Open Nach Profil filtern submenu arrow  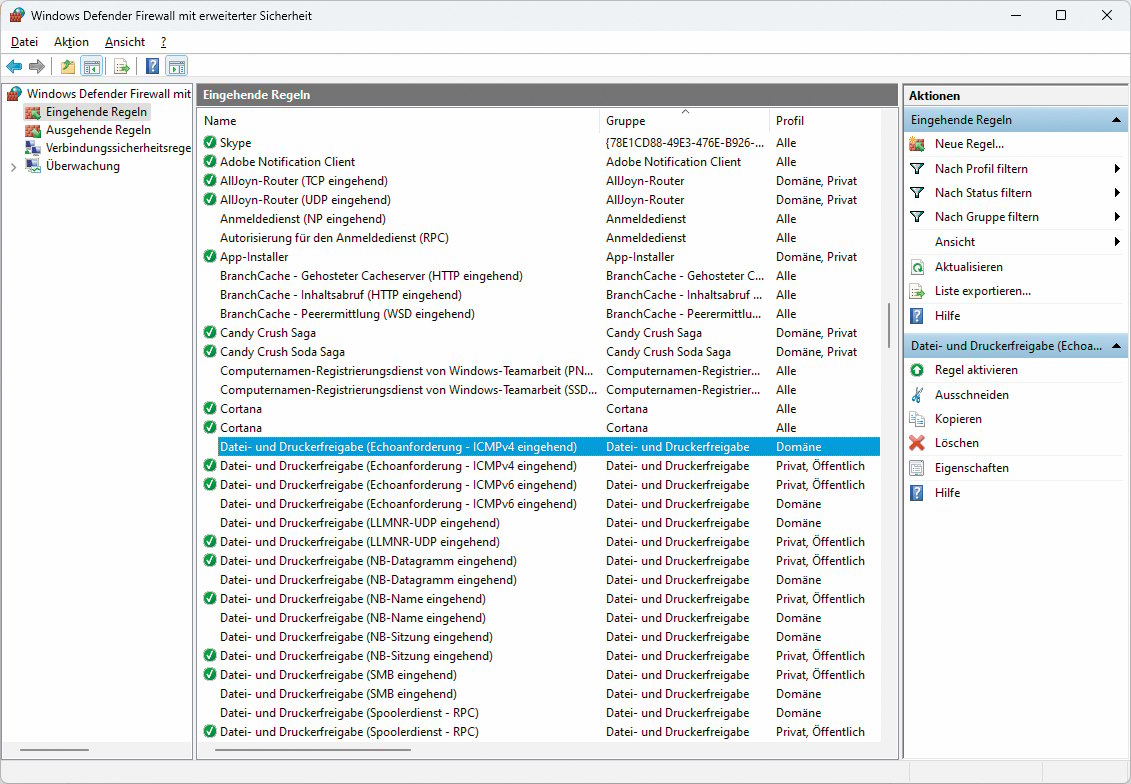point(1117,169)
